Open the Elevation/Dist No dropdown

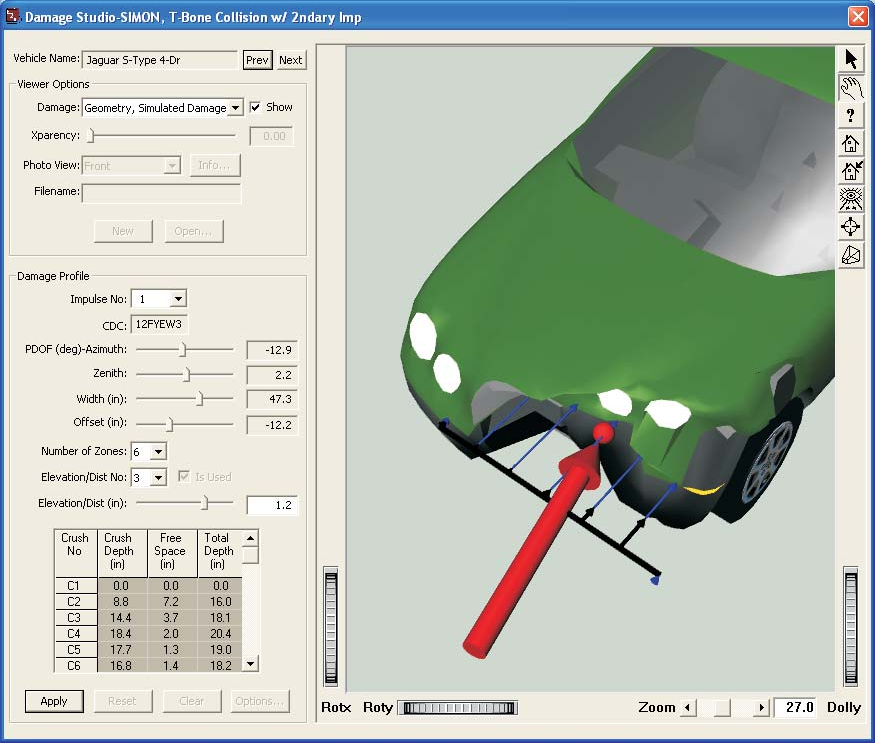tap(158, 477)
